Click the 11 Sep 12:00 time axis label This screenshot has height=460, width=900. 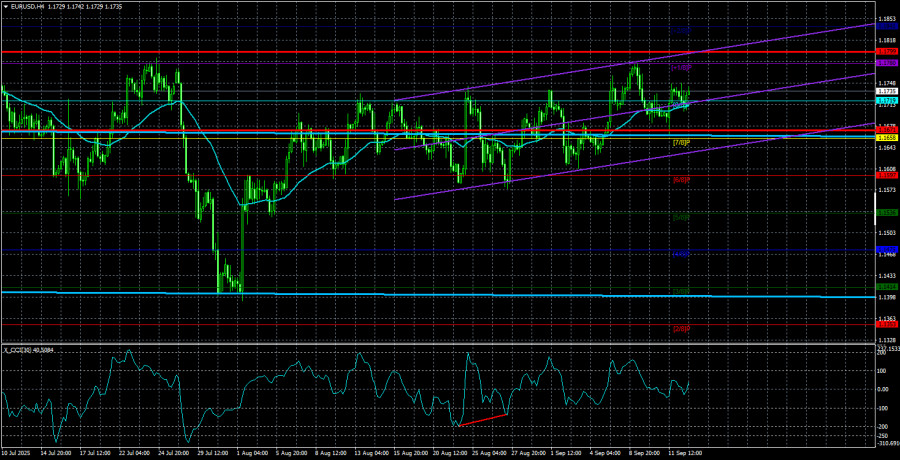[684, 452]
